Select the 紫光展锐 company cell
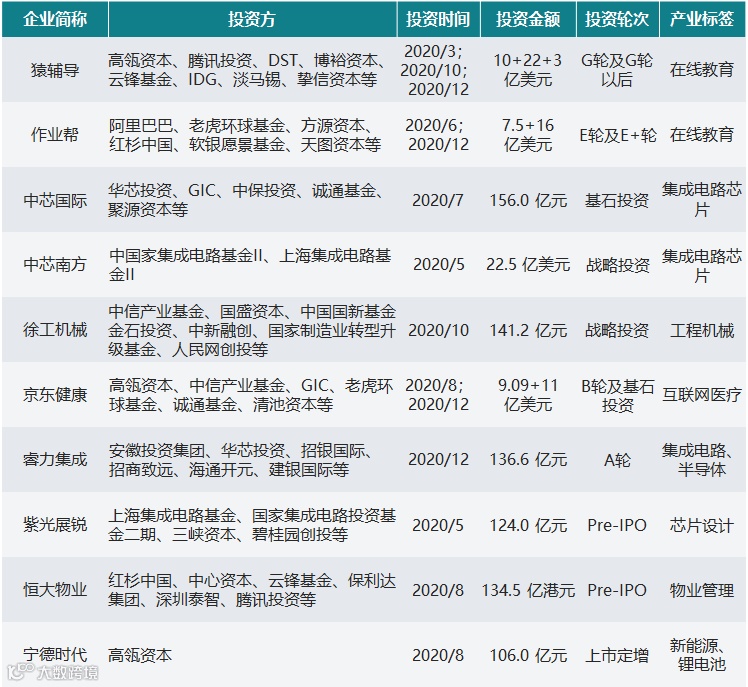Image resolution: width=748 pixels, height=687 pixels. tap(55, 525)
